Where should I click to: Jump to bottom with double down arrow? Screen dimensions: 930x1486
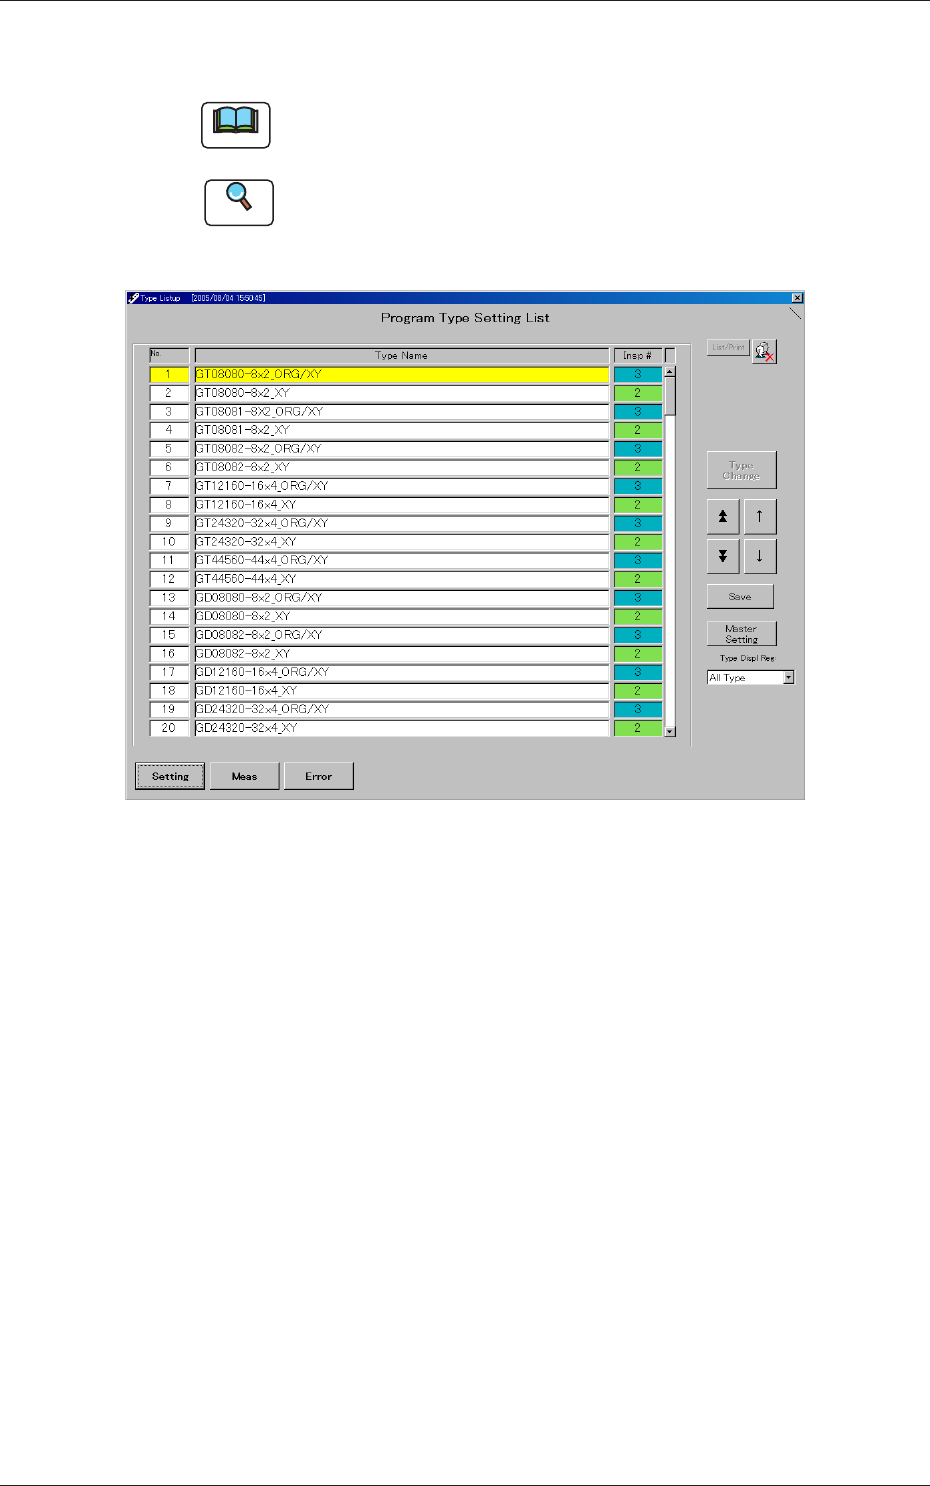tap(723, 556)
